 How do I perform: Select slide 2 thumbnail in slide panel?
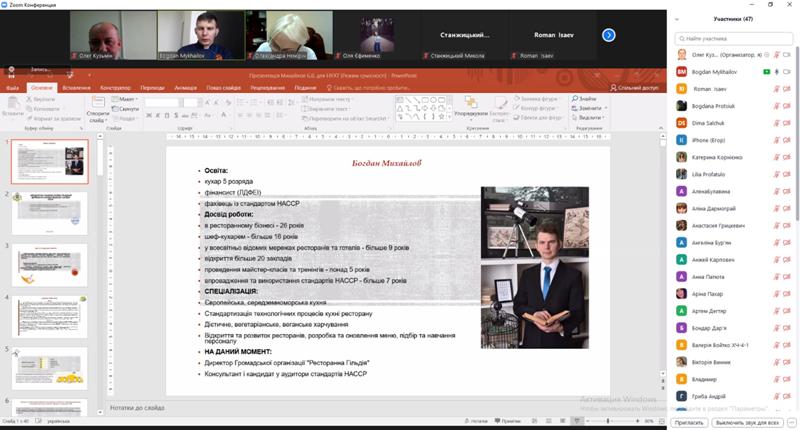(50, 211)
